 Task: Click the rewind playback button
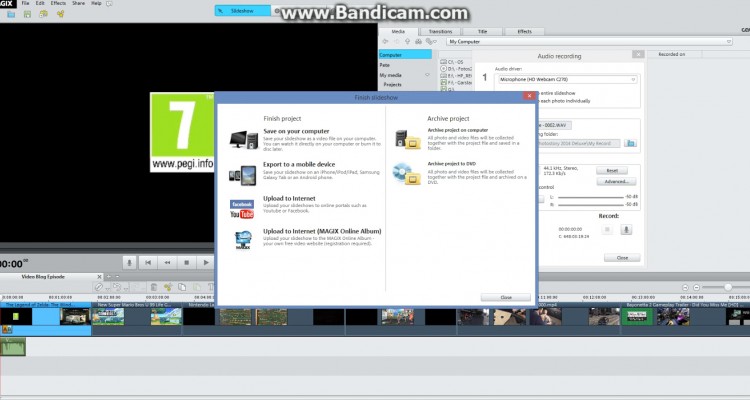click(x=167, y=262)
